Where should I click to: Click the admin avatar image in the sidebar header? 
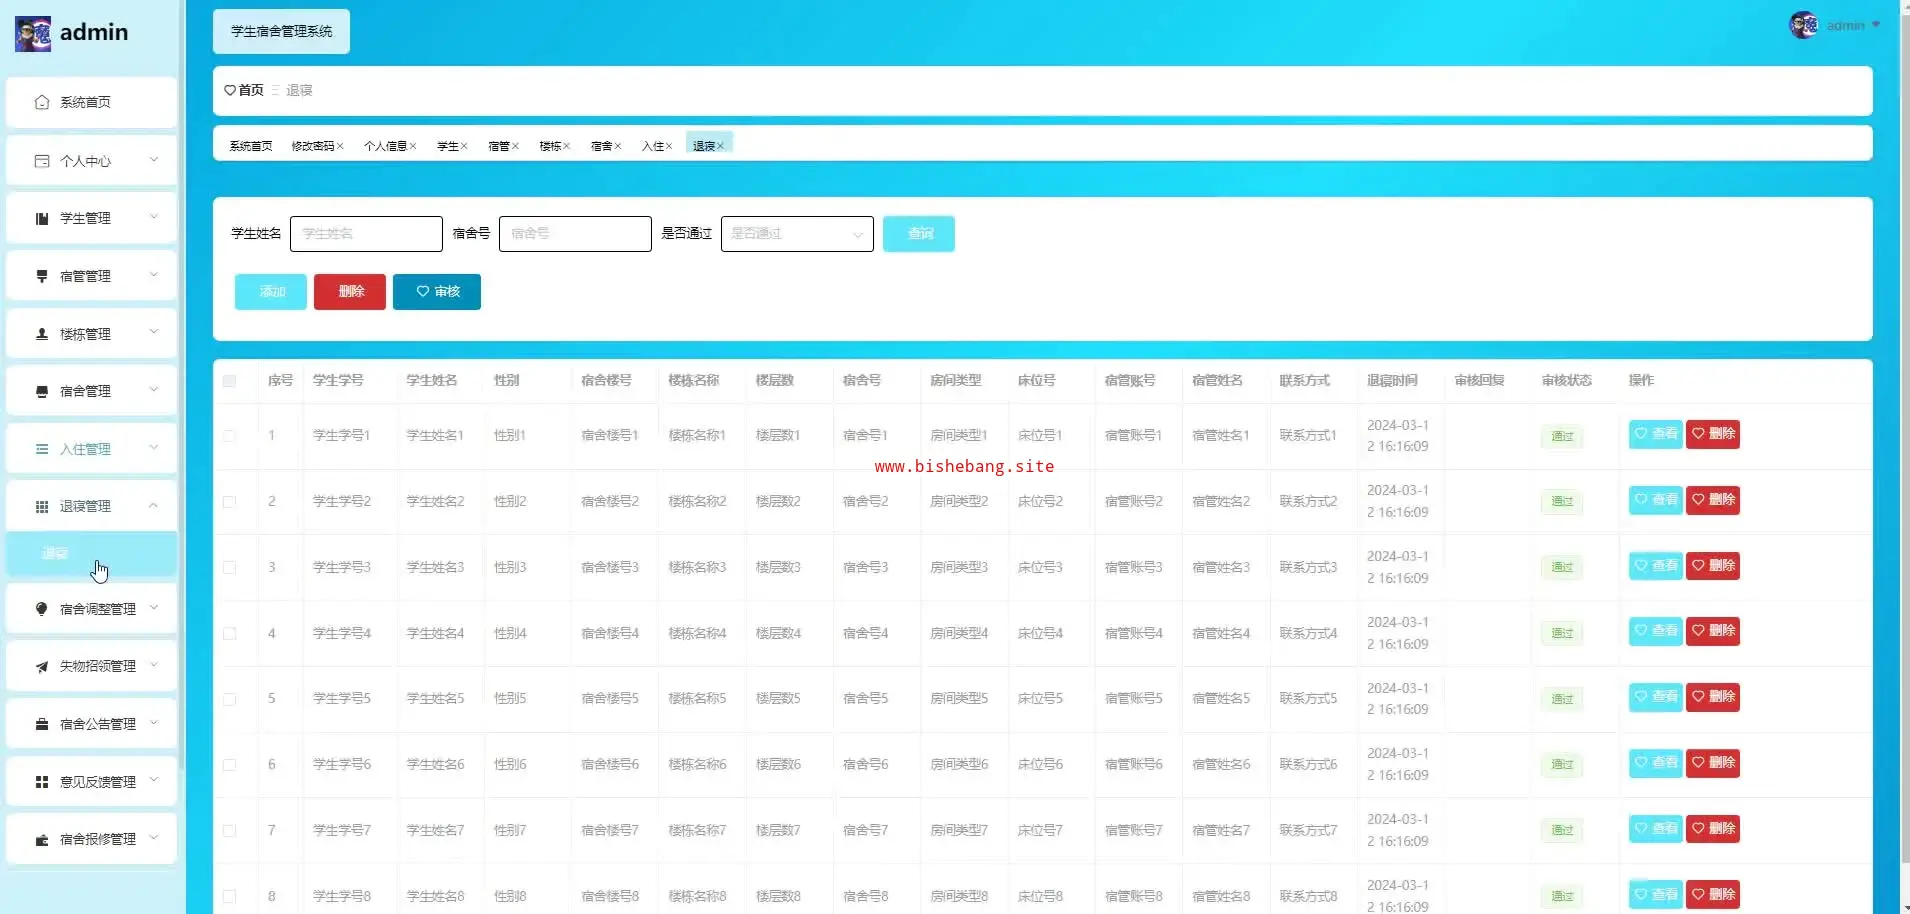pyautogui.click(x=33, y=33)
